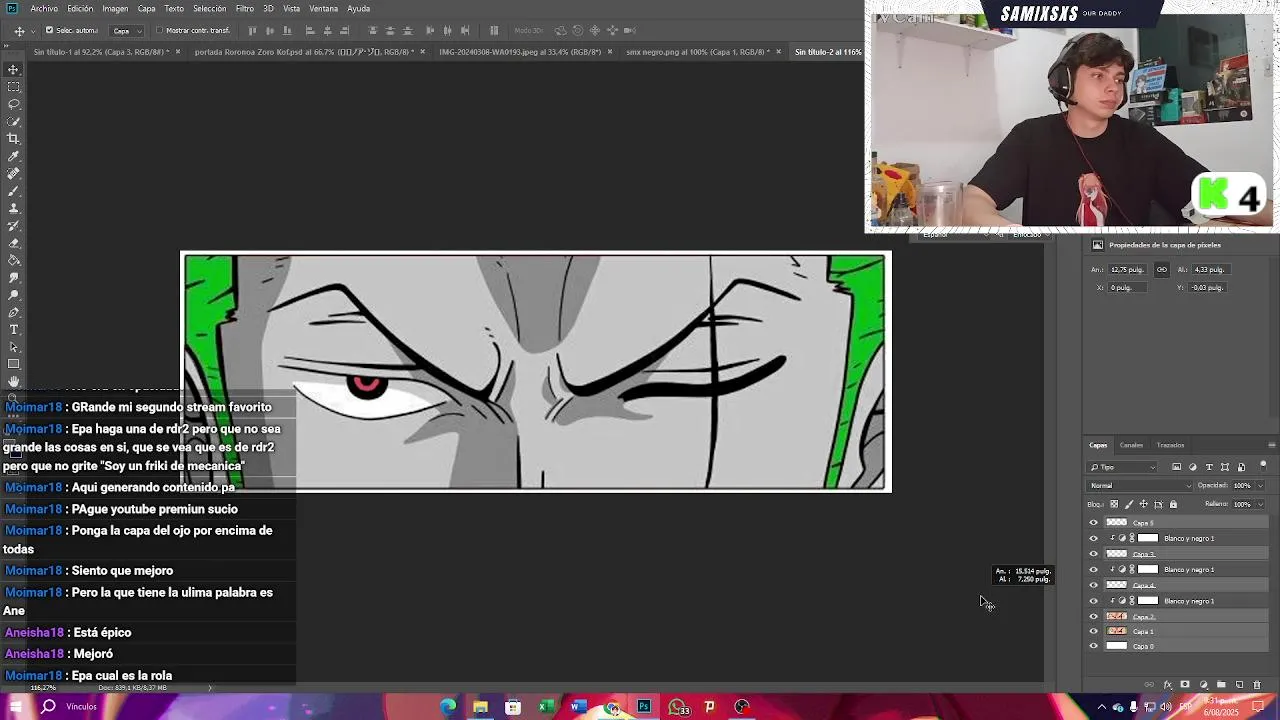Image resolution: width=1280 pixels, height=720 pixels.
Task: Lock transparent pixels icon
Action: click(x=1114, y=504)
